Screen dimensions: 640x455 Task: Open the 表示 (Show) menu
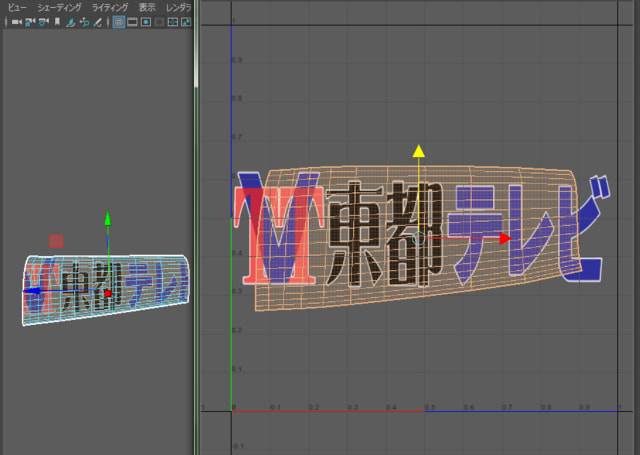click(x=147, y=7)
